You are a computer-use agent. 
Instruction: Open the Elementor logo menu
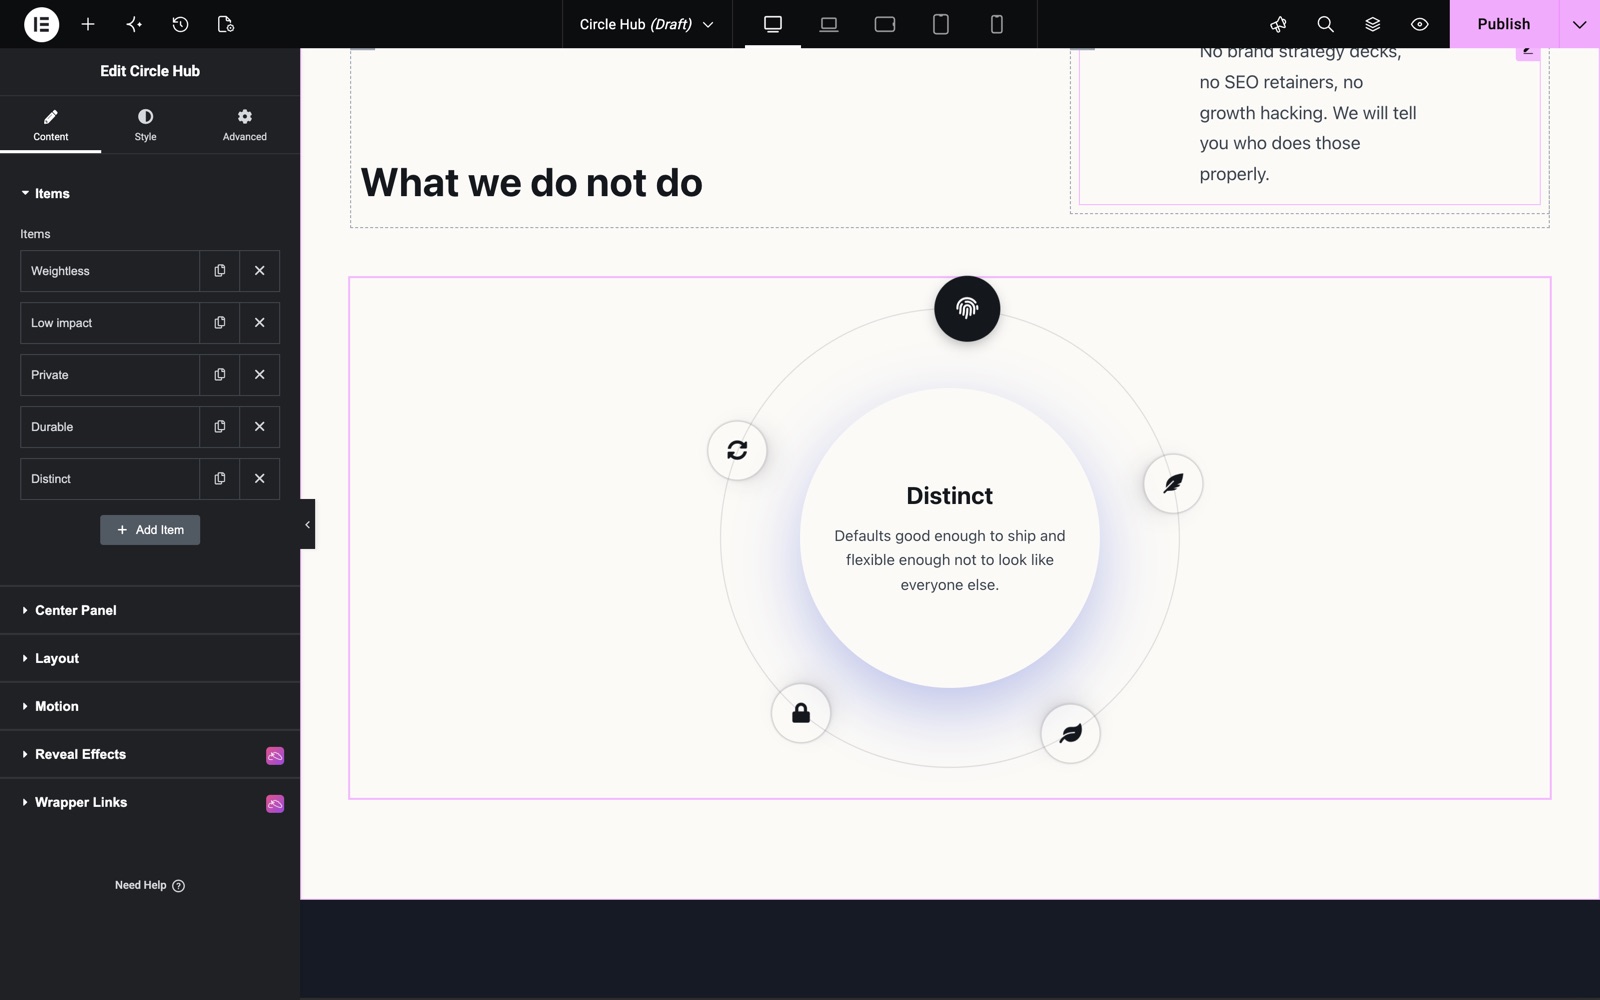click(x=41, y=24)
